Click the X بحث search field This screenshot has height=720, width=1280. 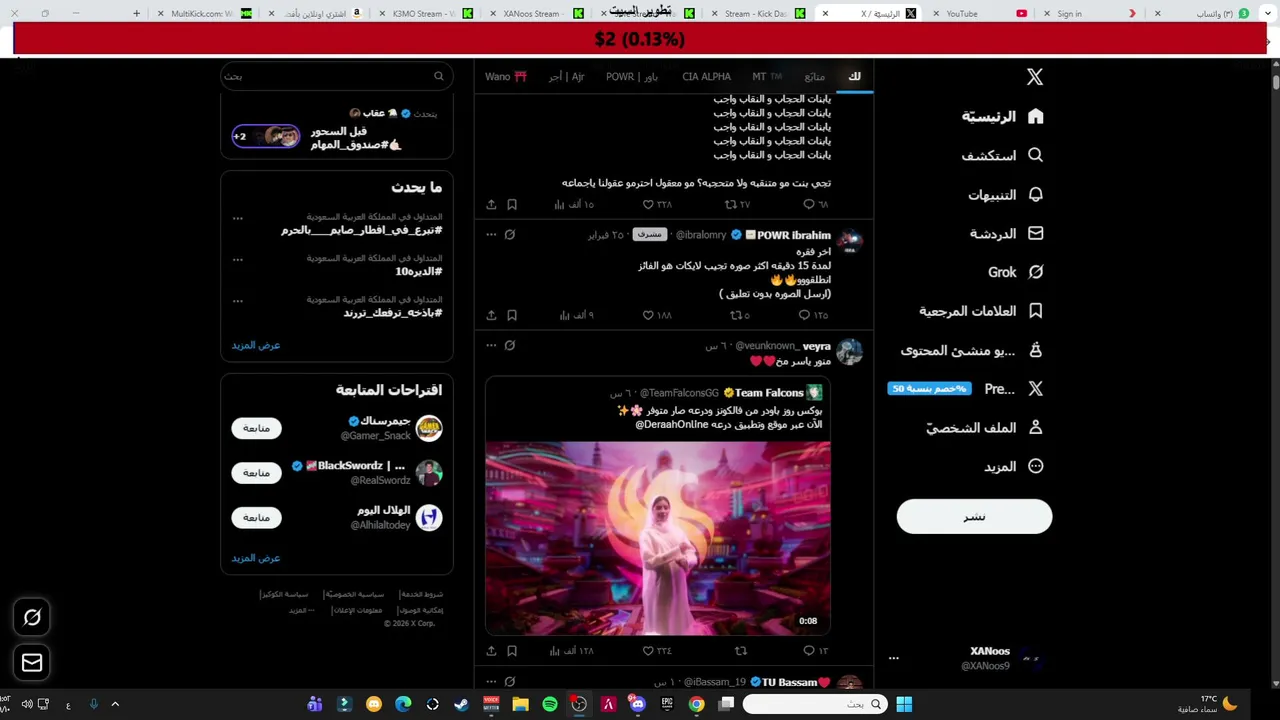pyautogui.click(x=336, y=76)
